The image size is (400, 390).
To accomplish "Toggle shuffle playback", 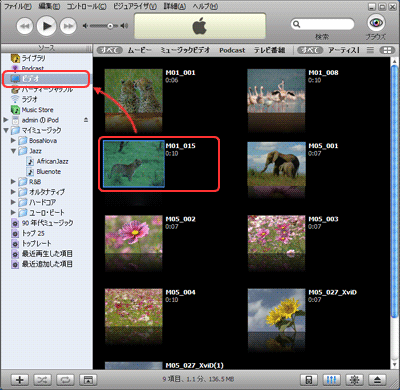I will pos(42,380).
